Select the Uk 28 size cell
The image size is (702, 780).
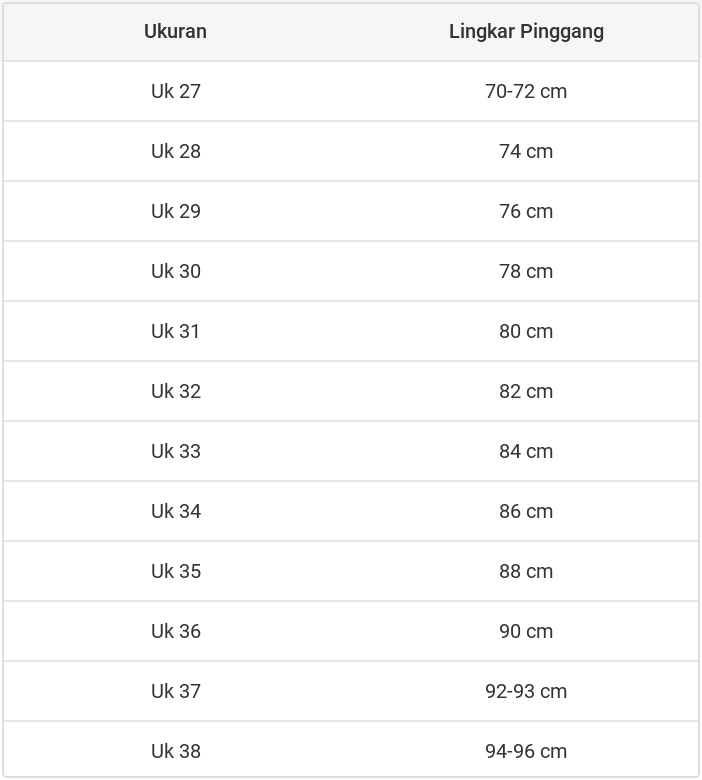pos(176,151)
